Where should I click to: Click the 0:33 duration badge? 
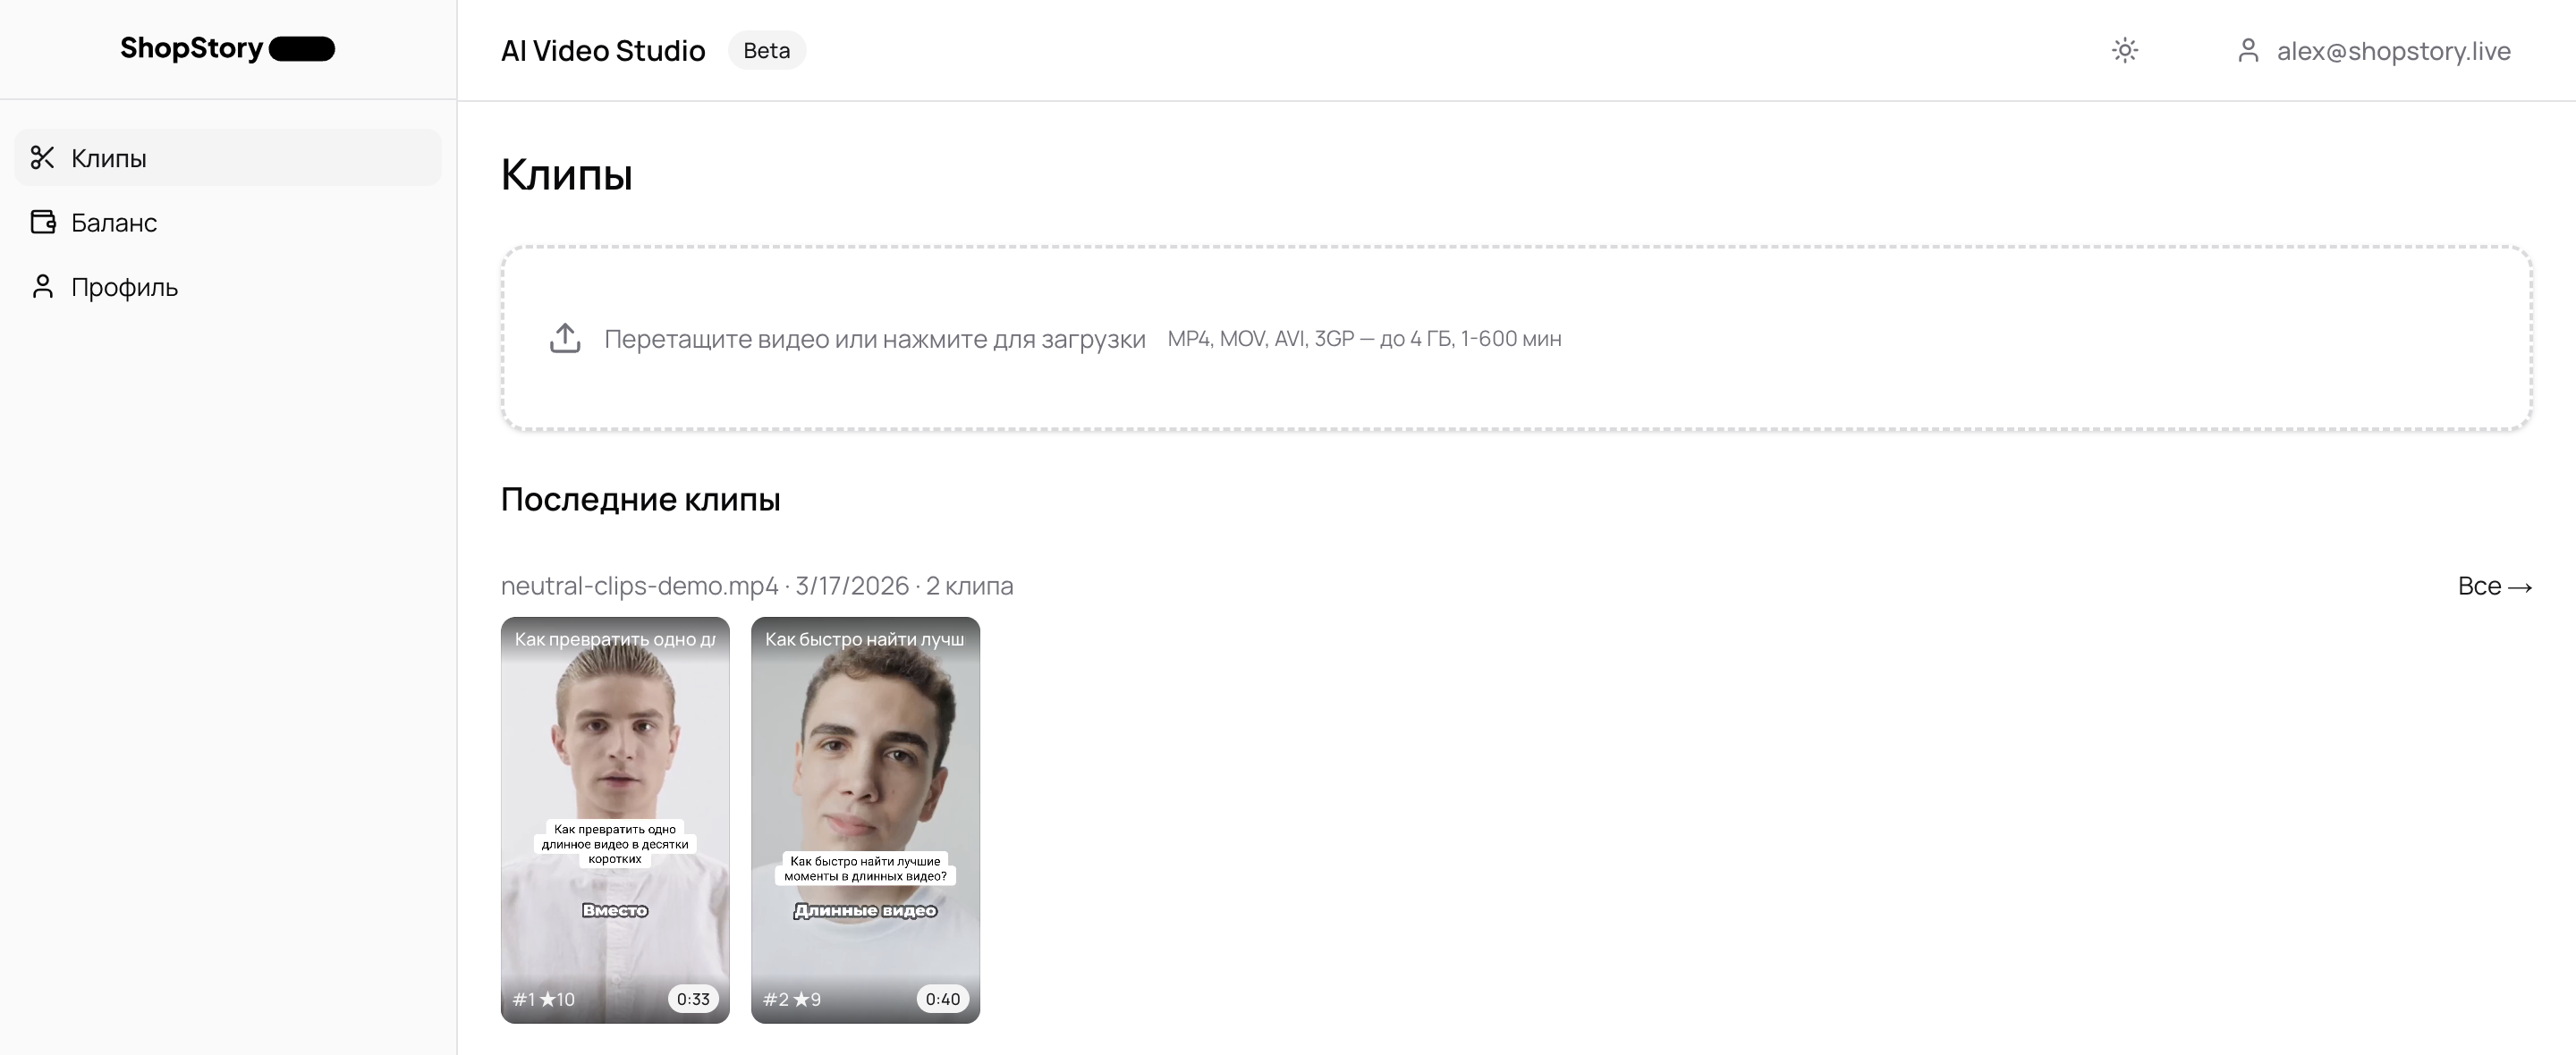[x=693, y=999]
